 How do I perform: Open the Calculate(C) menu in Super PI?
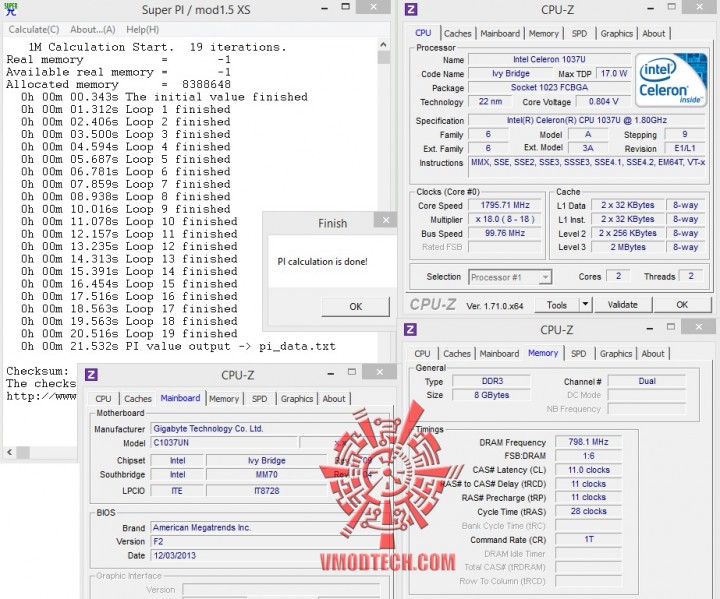coord(34,29)
